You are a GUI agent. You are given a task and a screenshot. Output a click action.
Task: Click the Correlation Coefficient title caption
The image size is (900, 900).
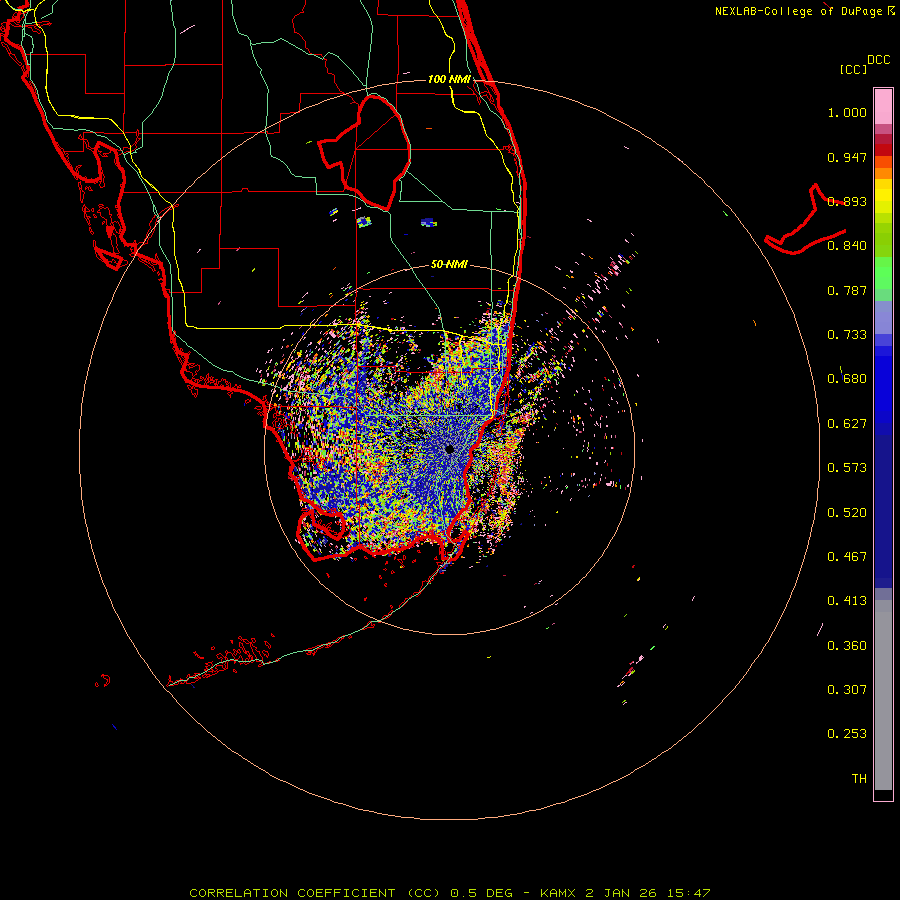click(x=449, y=893)
